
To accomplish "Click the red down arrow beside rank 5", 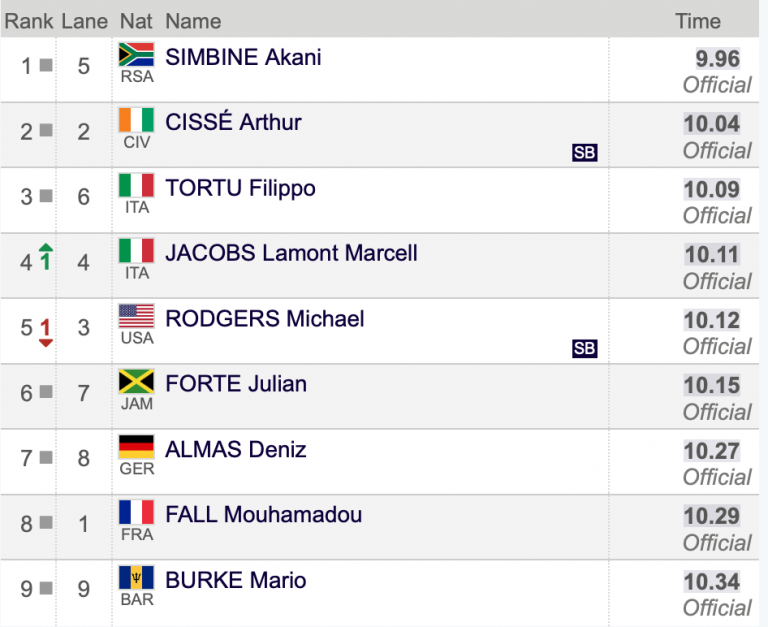I will click(x=46, y=333).
